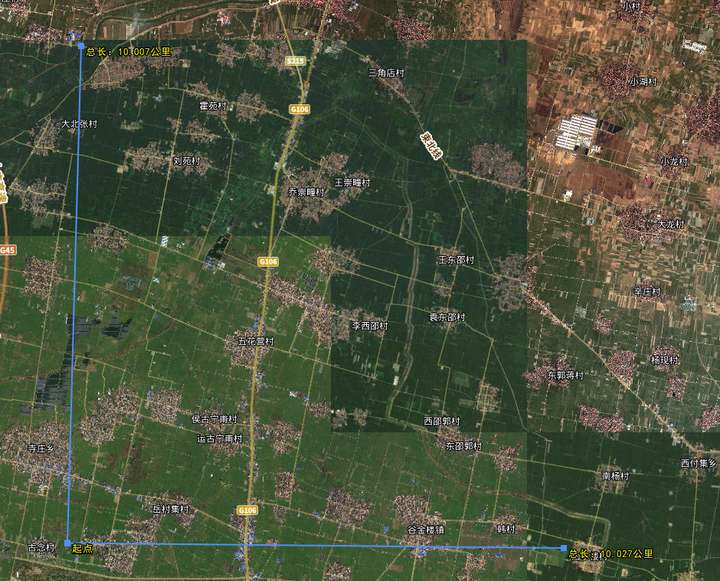720x581 pixels.
Task: Click the 总长: 10.007公里 distance label
Action: [x=129, y=52]
